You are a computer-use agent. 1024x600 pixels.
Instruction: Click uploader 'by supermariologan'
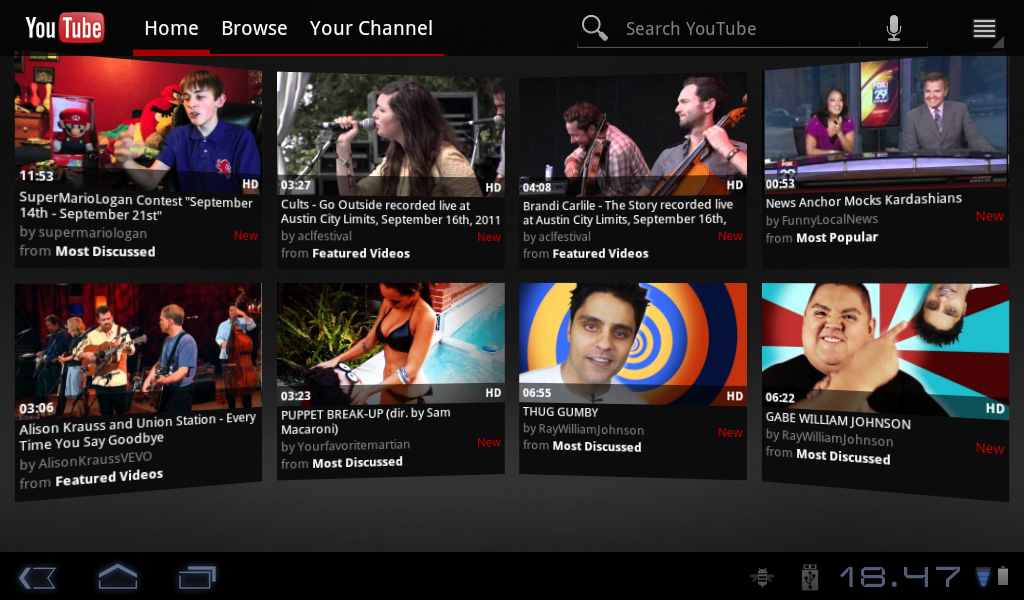[x=83, y=232]
